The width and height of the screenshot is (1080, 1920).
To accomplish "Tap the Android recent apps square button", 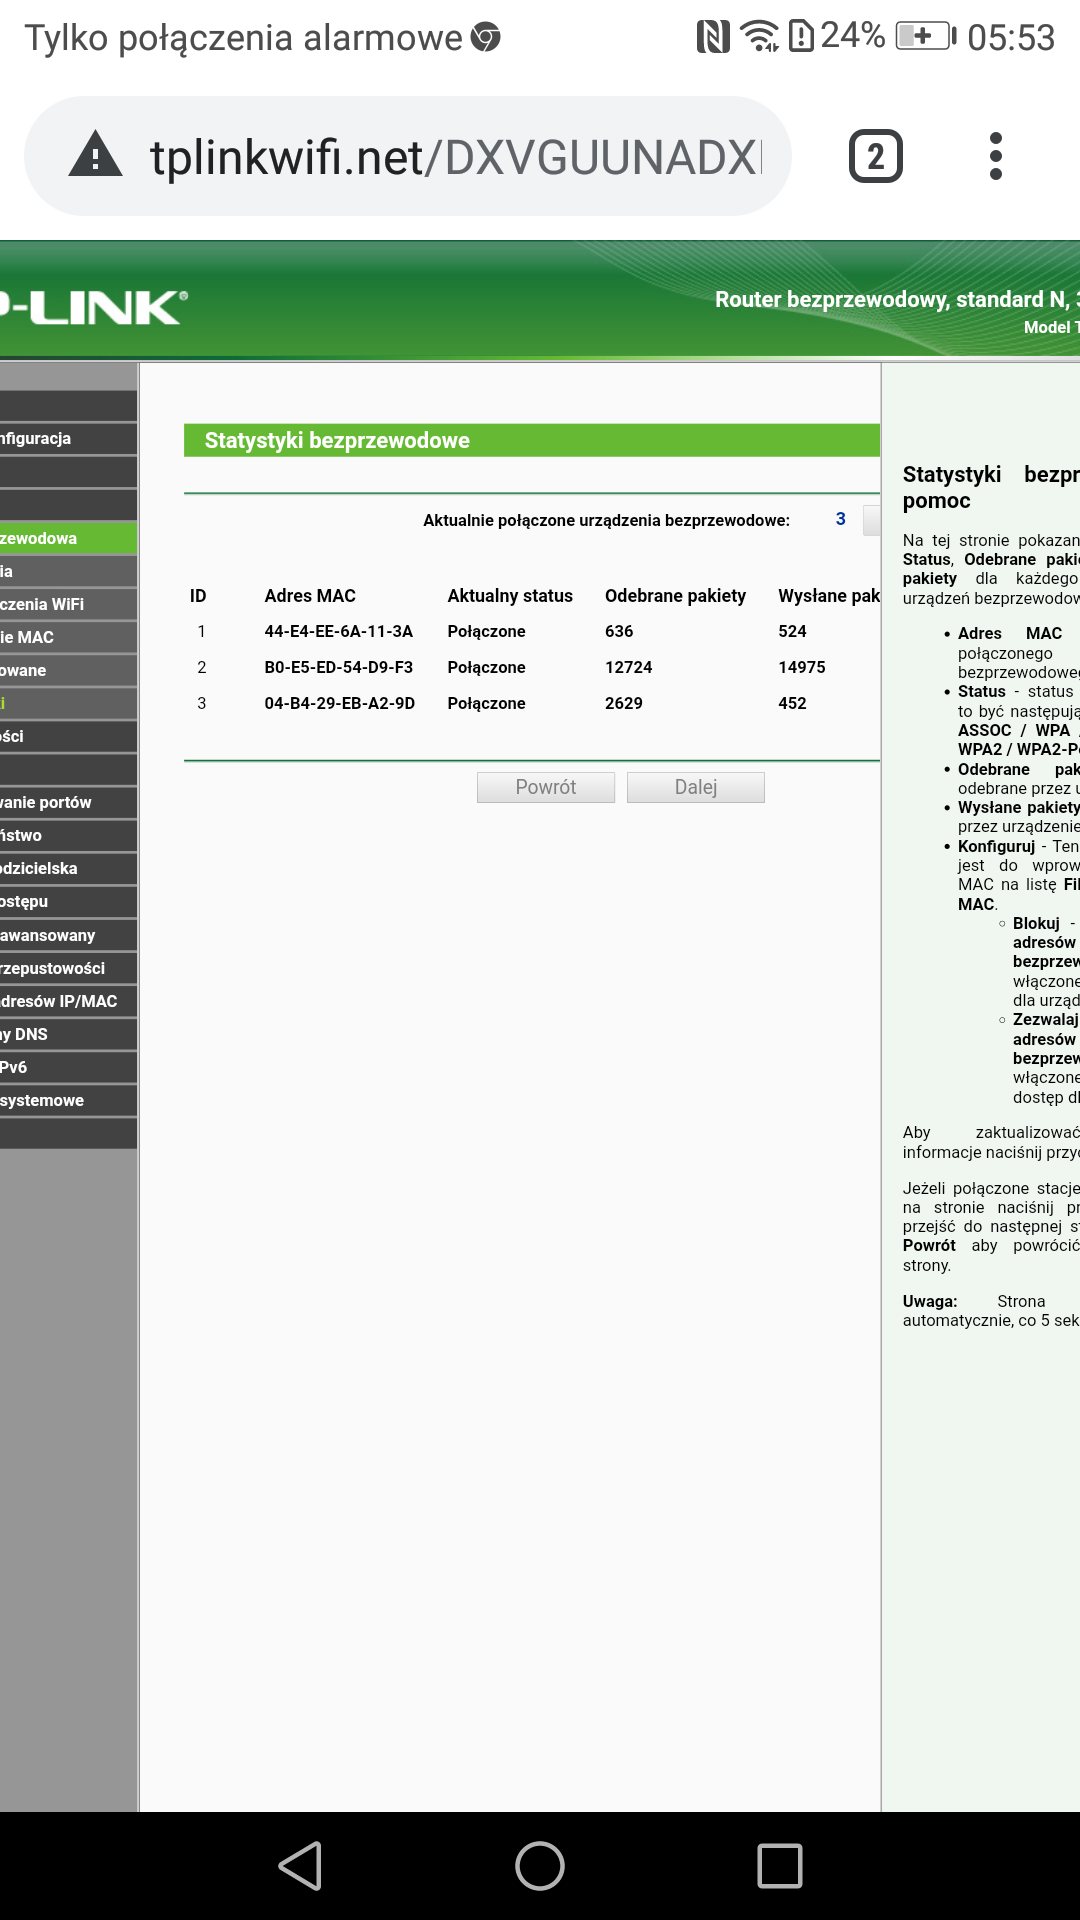I will coord(780,1866).
